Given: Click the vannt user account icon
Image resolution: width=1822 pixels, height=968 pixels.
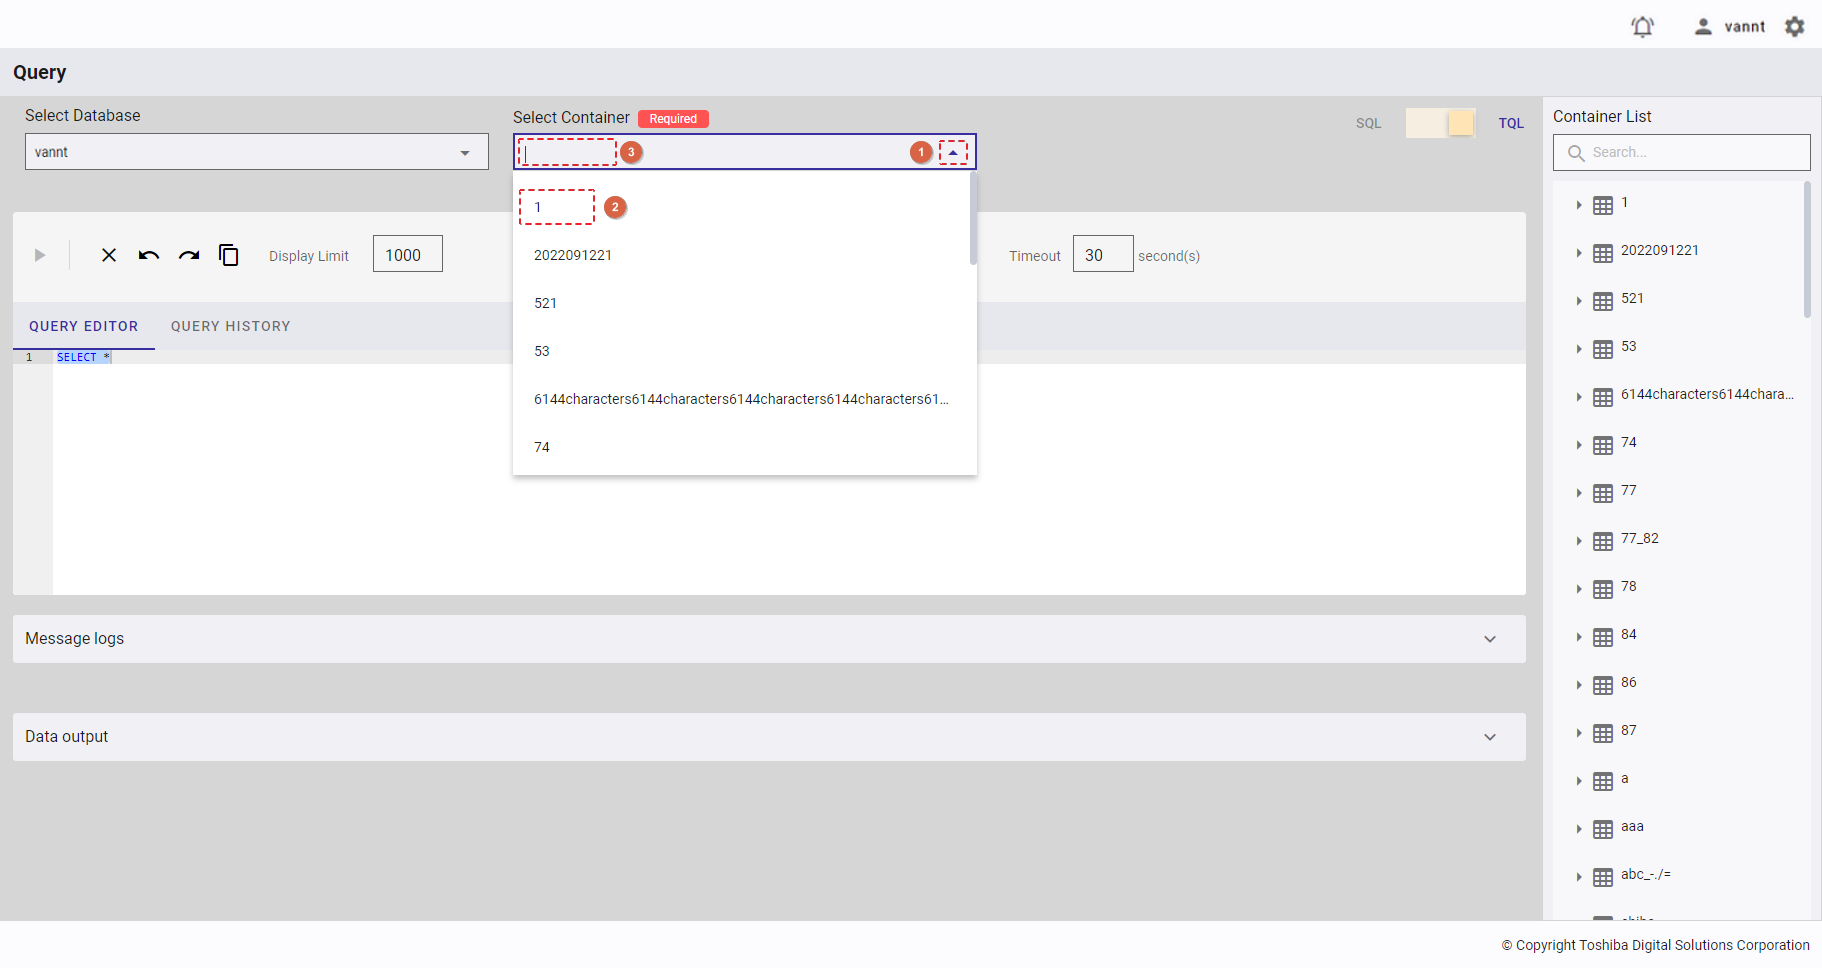Looking at the screenshot, I should 1703,27.
